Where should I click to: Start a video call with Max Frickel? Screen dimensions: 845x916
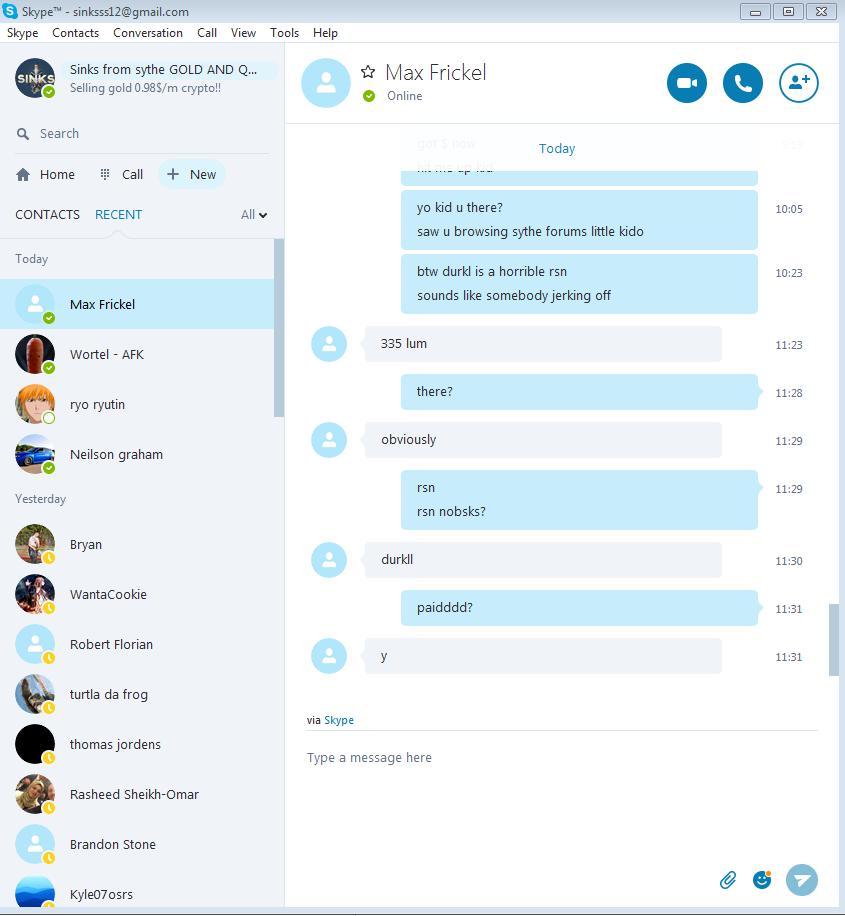click(687, 83)
